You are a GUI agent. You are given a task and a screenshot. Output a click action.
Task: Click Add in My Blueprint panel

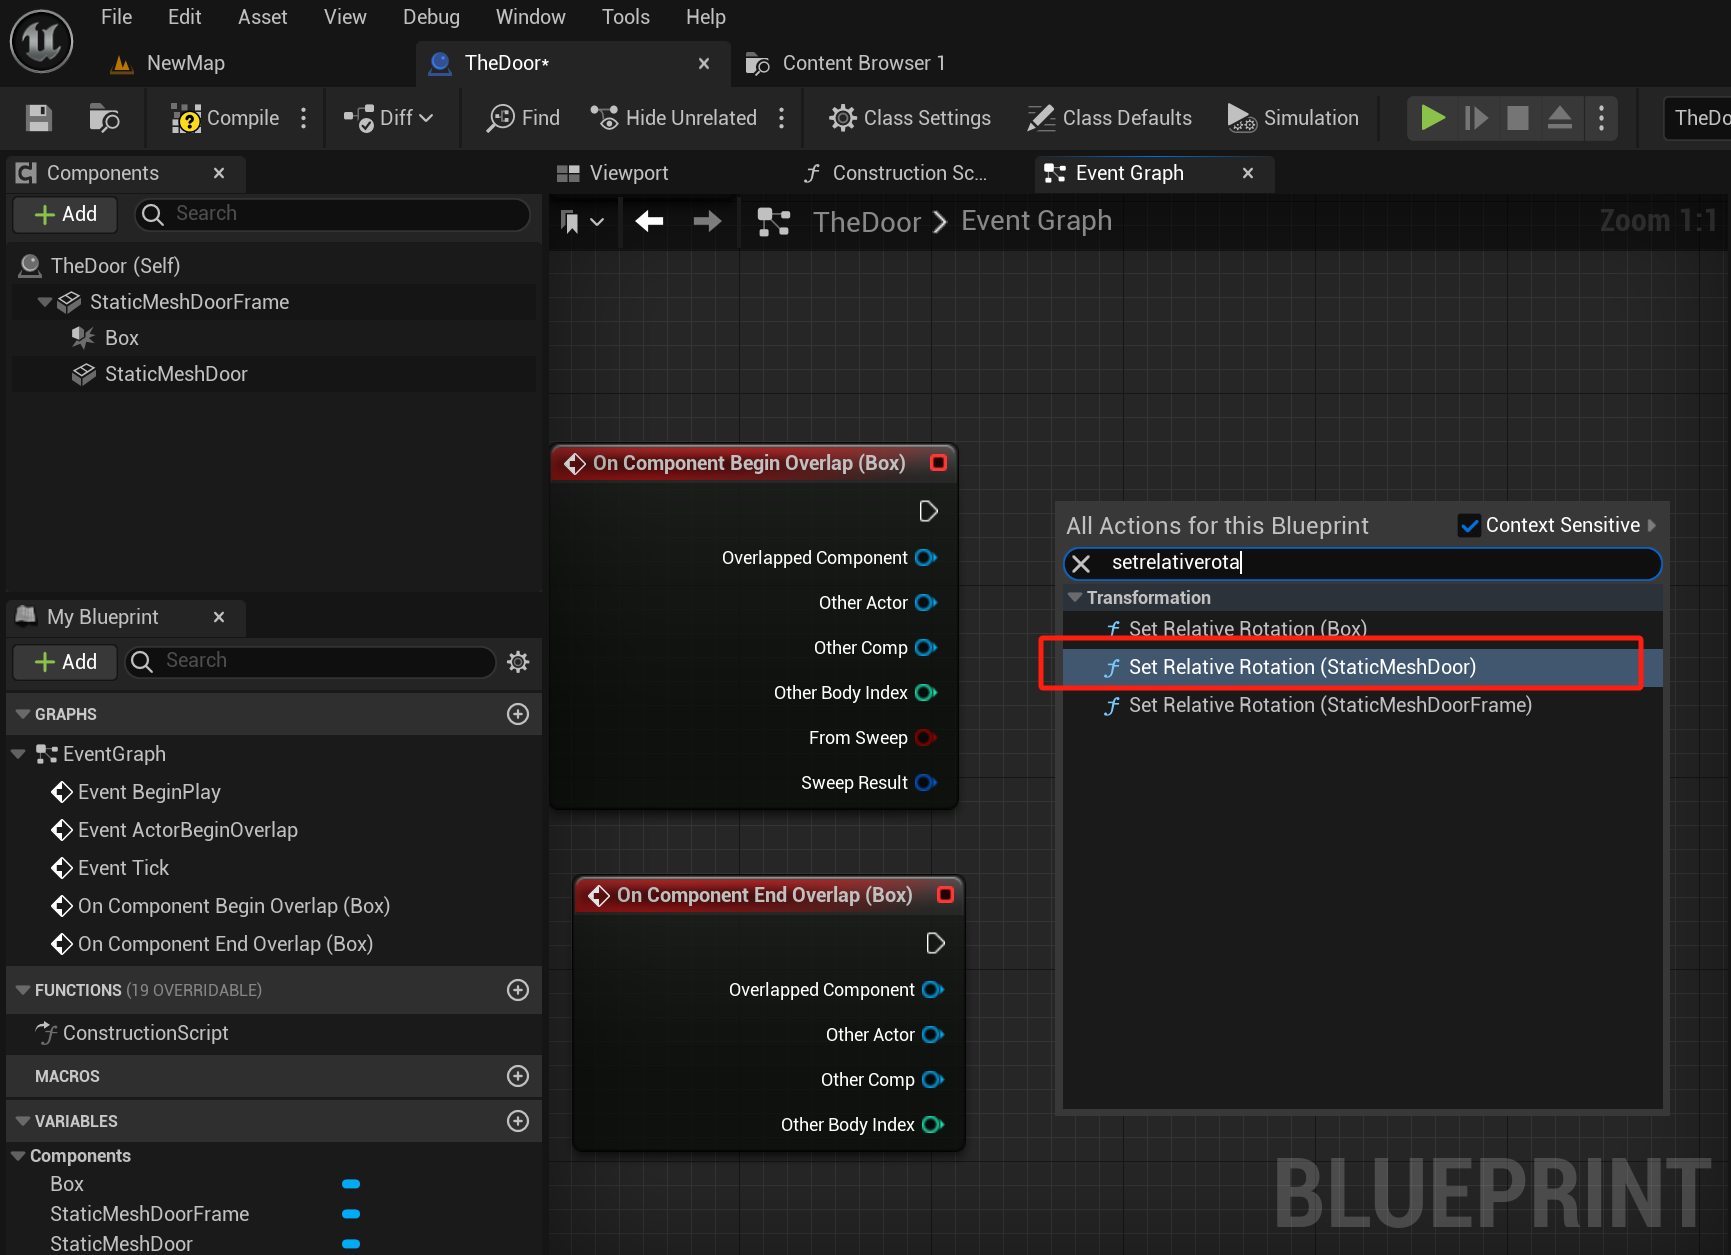click(66, 662)
